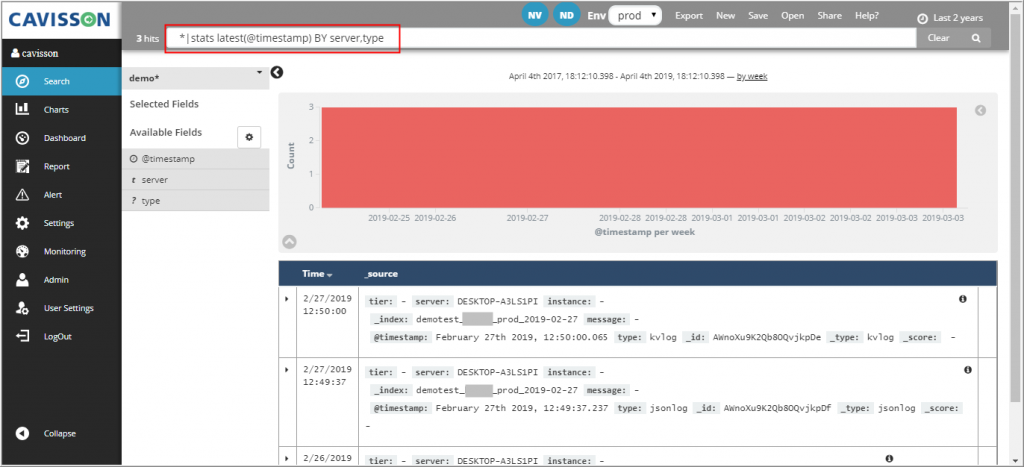Click the LogOut sidebar item
Image resolution: width=1024 pixels, height=467 pixels.
pos(57,337)
